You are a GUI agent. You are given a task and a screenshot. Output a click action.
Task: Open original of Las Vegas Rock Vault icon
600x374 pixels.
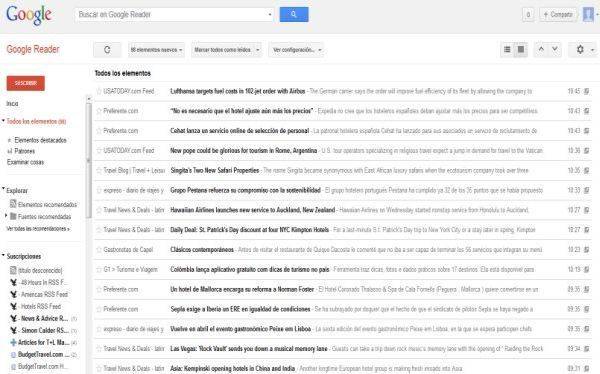coord(586,349)
